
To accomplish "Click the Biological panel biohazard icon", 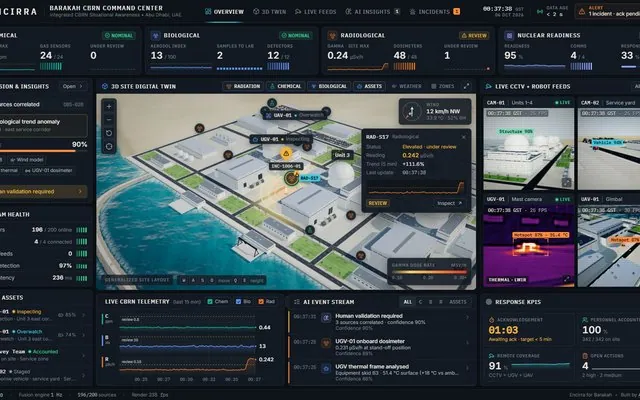I will 155,36.
